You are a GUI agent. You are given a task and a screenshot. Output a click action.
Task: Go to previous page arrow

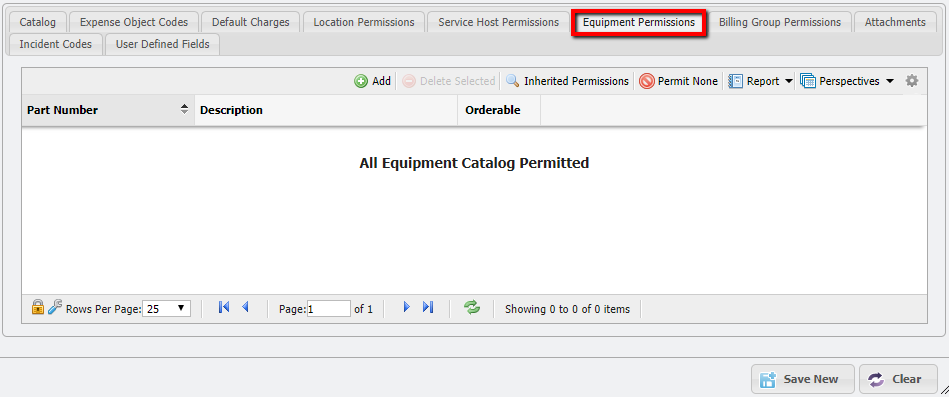[245, 307]
